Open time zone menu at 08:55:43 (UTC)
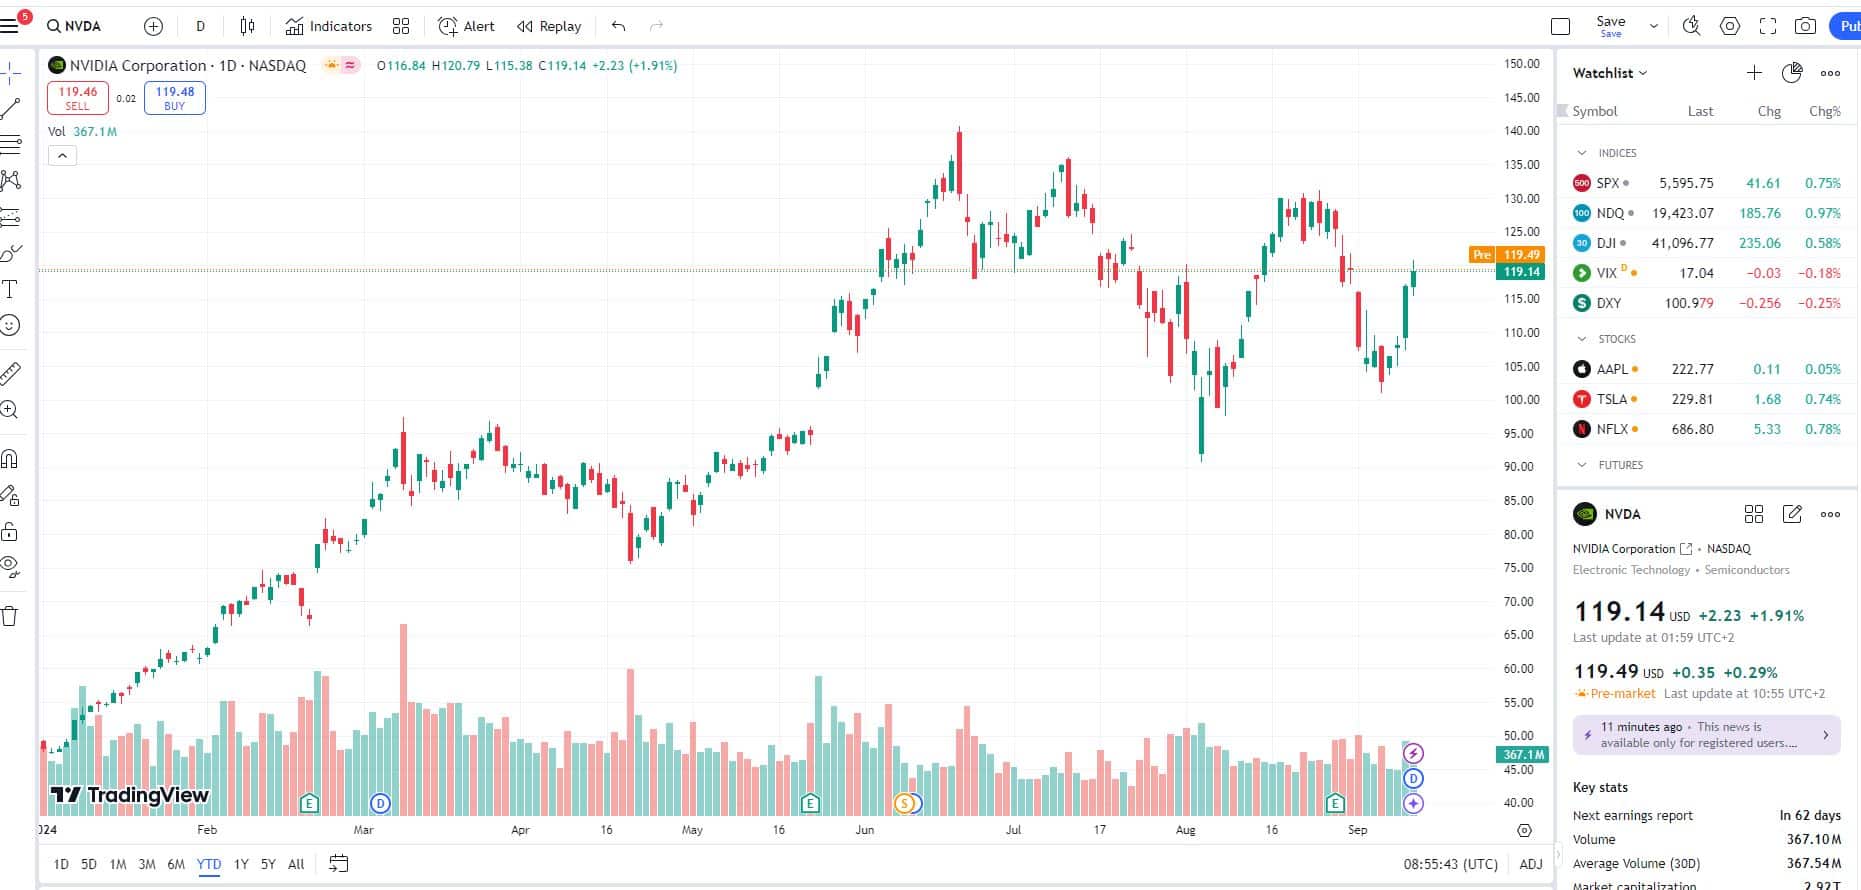The image size is (1861, 890). coord(1450,864)
